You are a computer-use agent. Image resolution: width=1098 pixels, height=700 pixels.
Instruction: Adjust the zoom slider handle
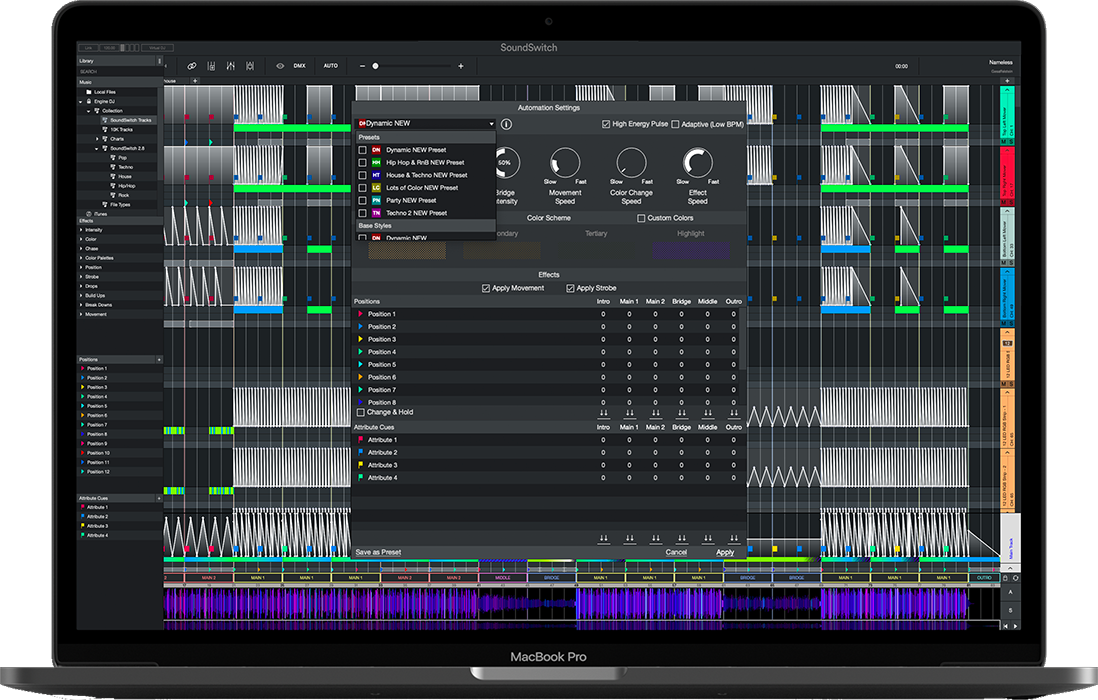click(375, 66)
